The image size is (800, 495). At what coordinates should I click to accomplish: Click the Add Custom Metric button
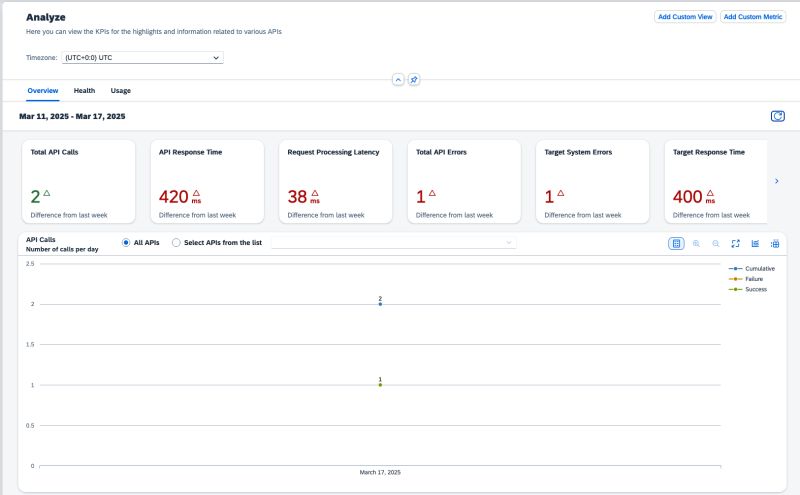pos(753,17)
